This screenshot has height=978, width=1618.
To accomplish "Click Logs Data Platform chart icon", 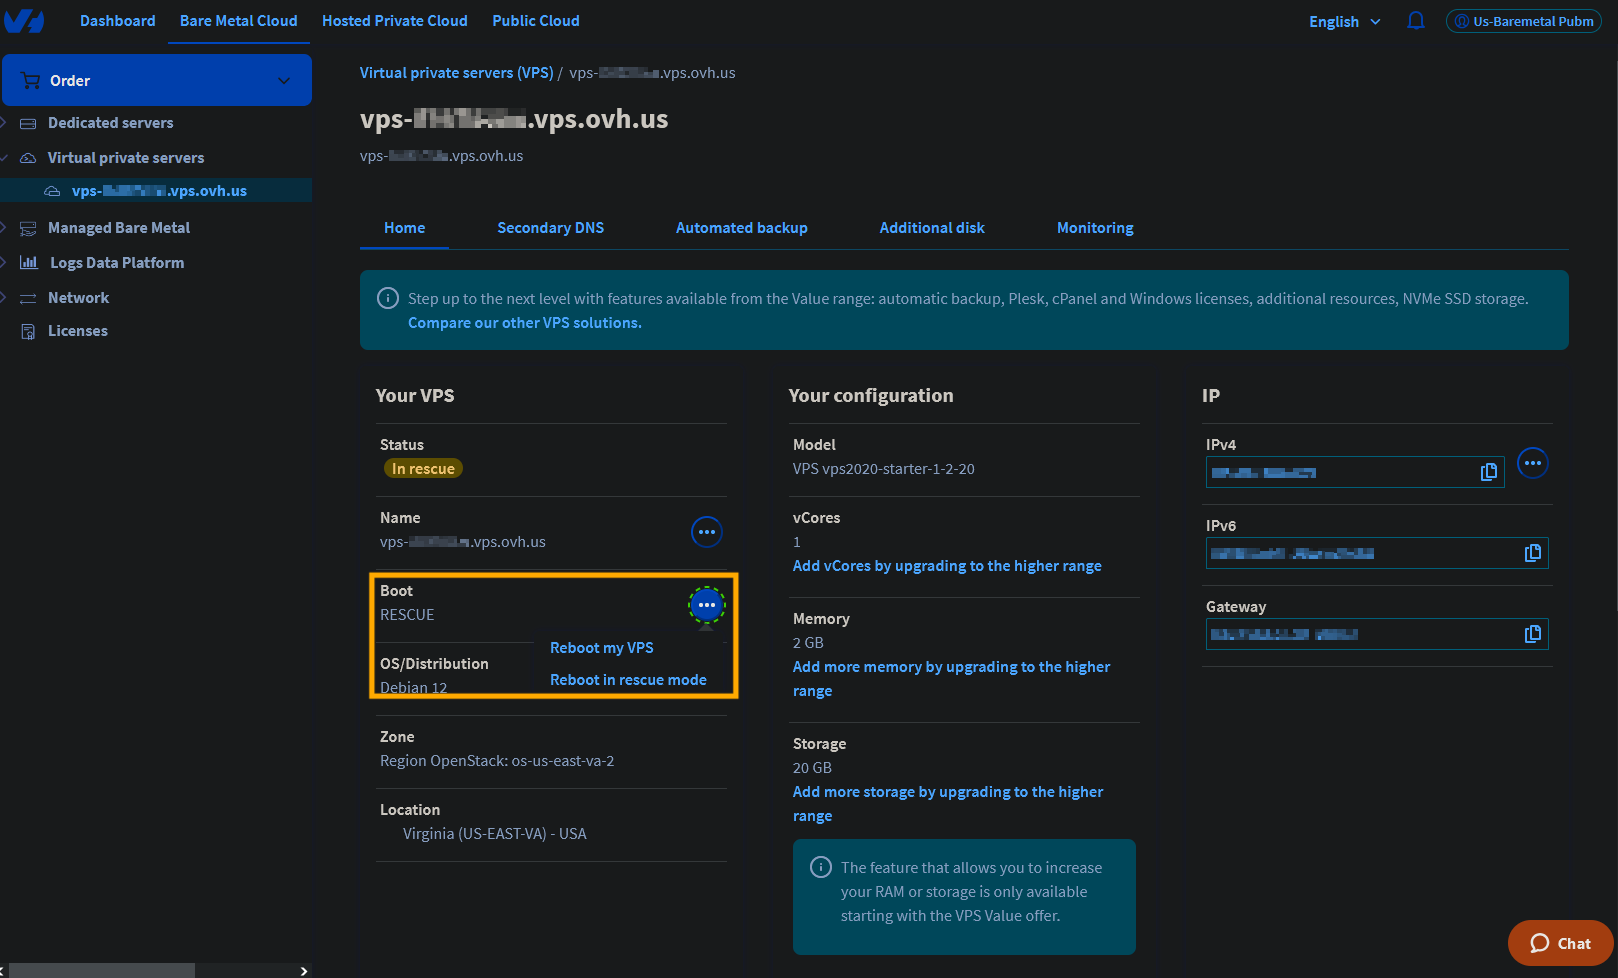I will tap(29, 263).
